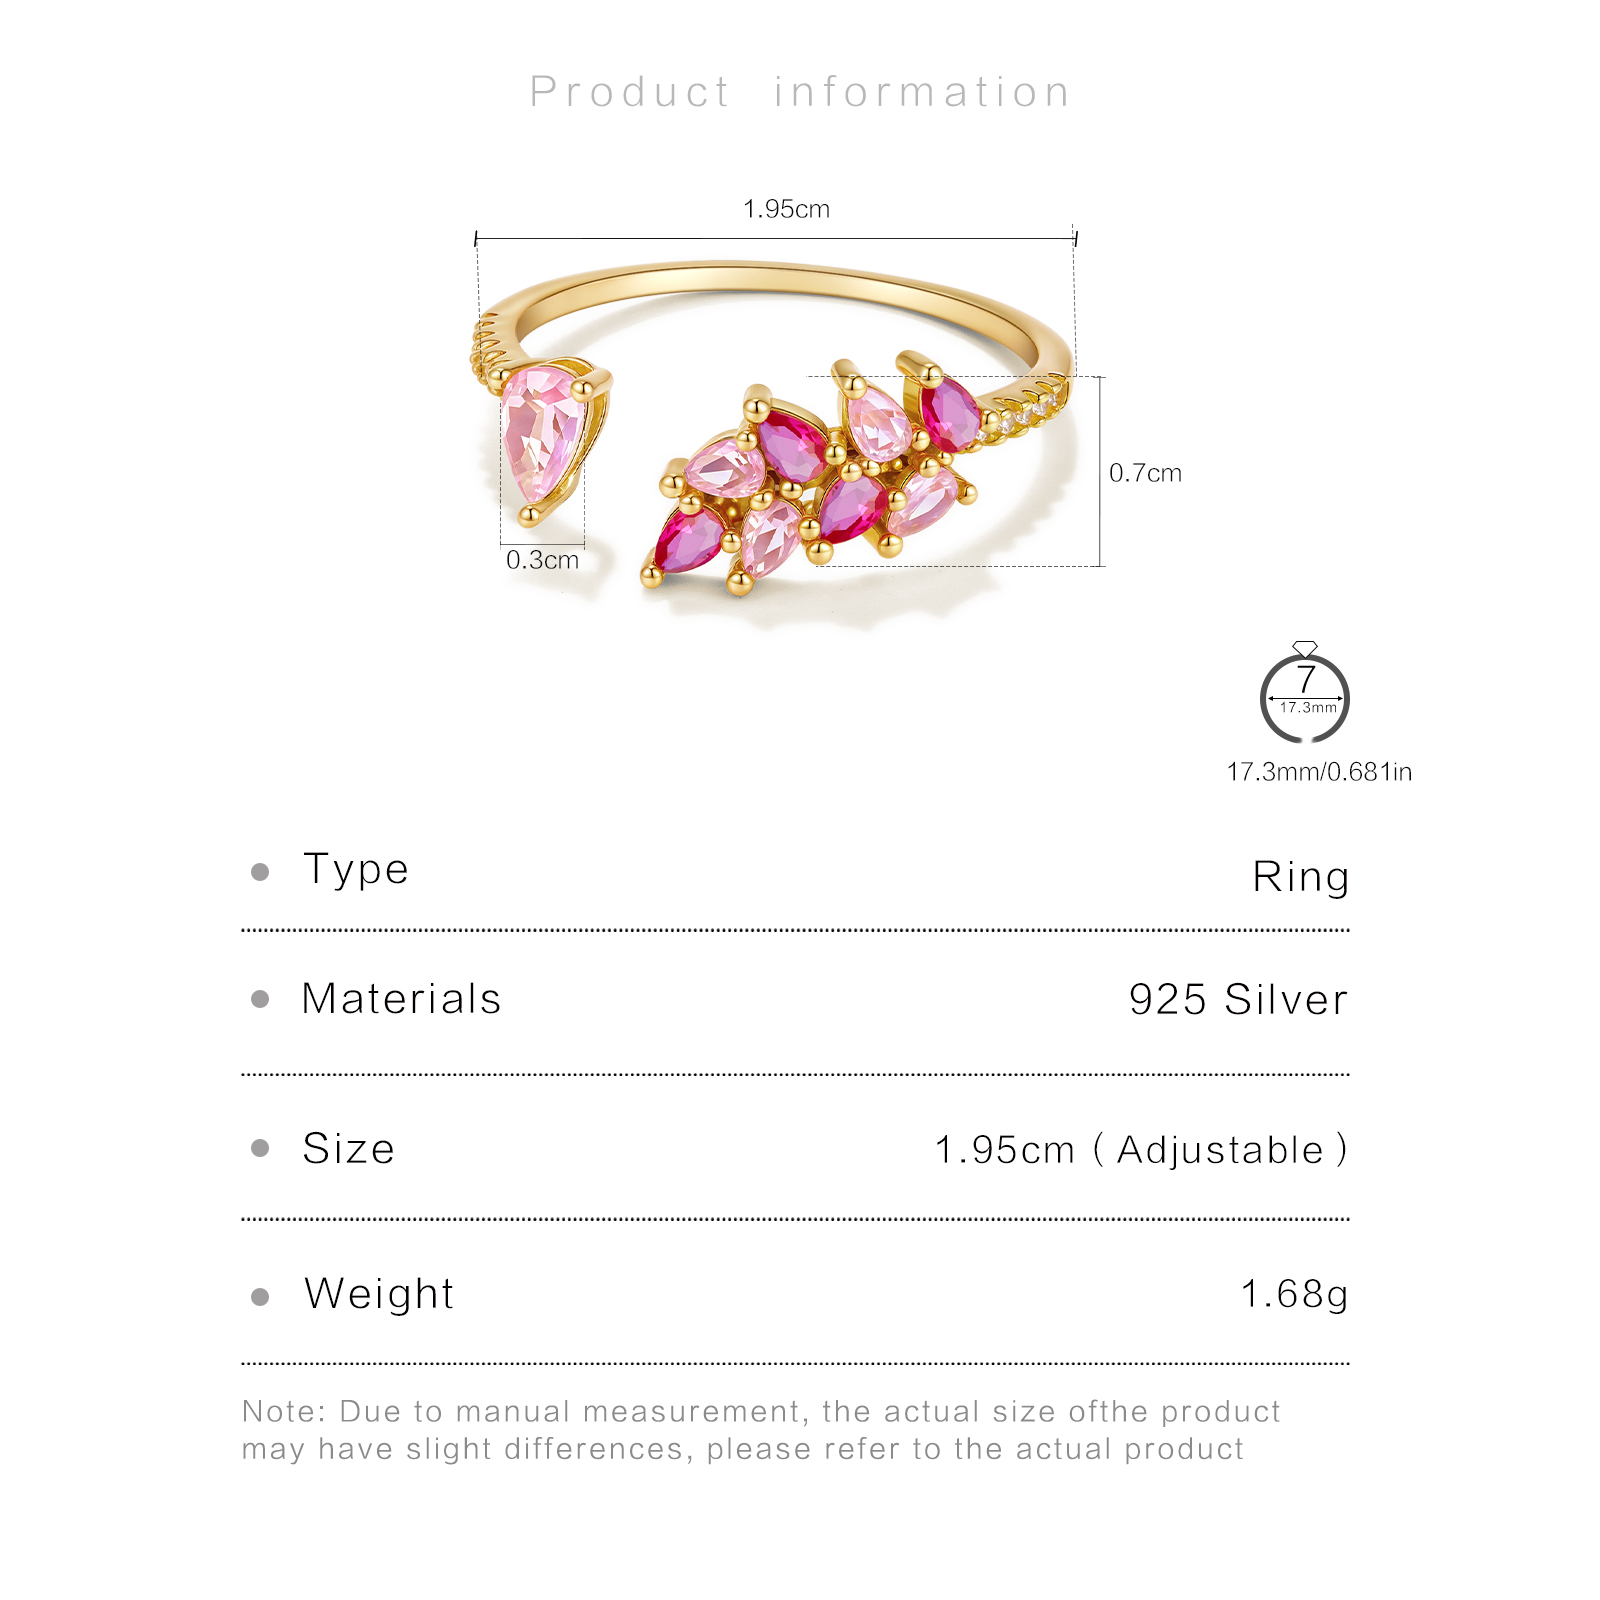Click the 17.3mm/0.681in size caption
Screen dimensions: 1600x1600
tap(1319, 772)
